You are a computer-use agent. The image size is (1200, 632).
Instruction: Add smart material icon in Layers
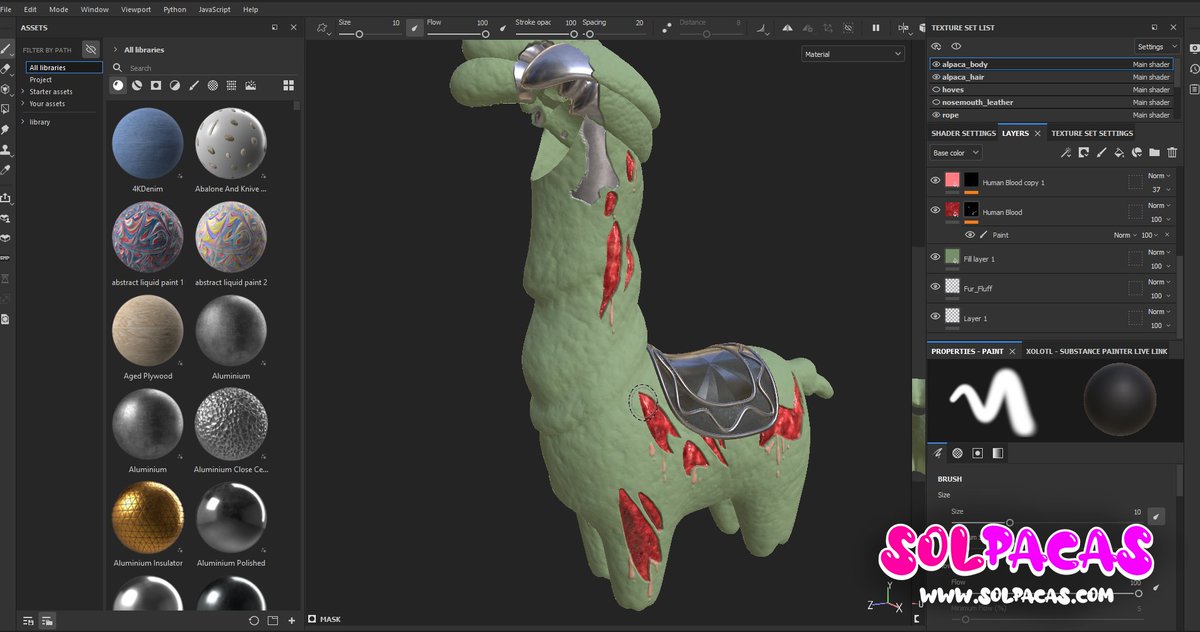(x=1137, y=153)
